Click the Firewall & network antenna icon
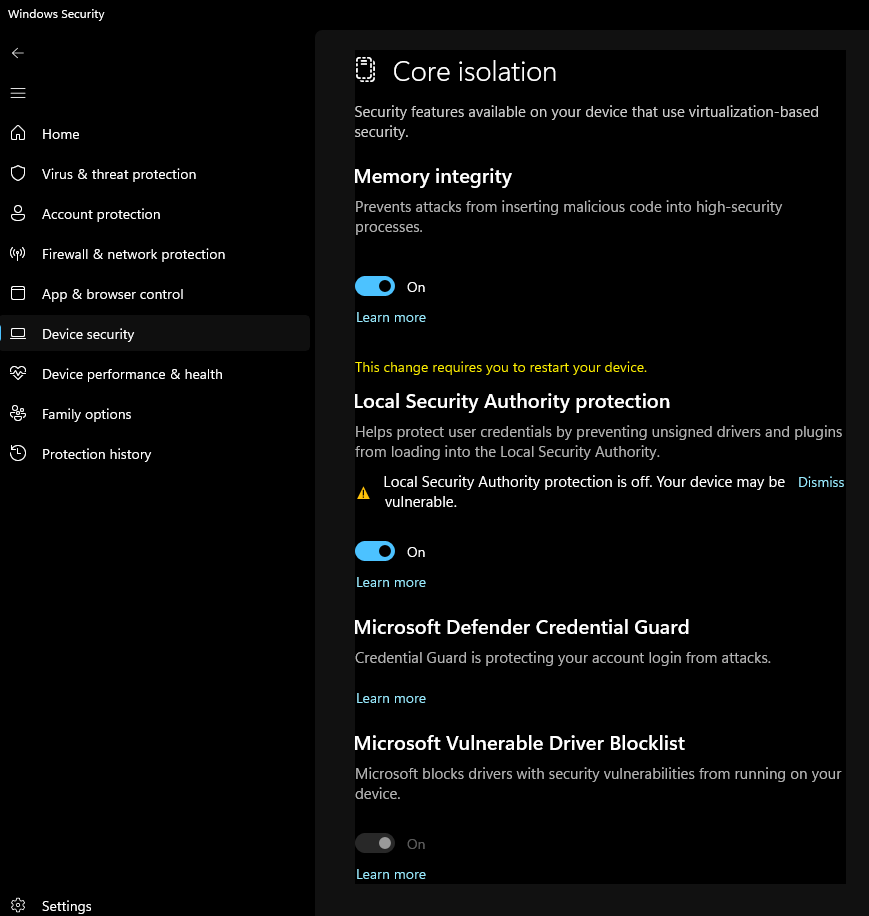The width and height of the screenshot is (869, 916). pyautogui.click(x=18, y=254)
